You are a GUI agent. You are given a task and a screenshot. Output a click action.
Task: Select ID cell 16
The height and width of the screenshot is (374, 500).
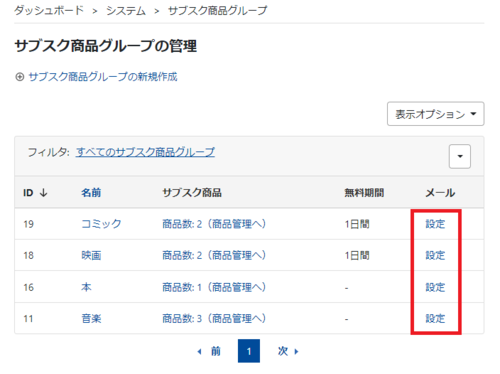point(28,287)
